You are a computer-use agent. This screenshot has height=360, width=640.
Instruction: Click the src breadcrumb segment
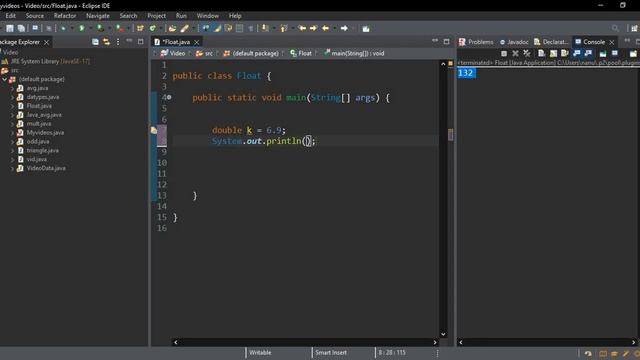(204, 53)
